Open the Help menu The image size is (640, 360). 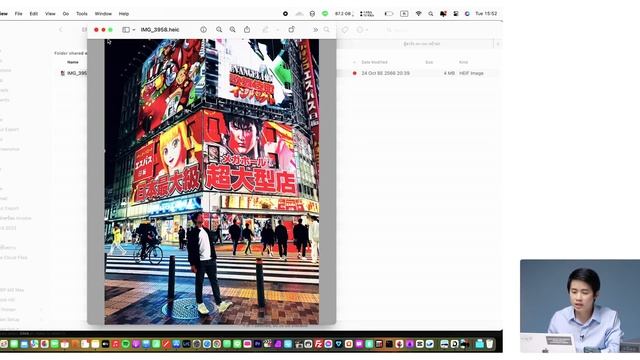124,13
